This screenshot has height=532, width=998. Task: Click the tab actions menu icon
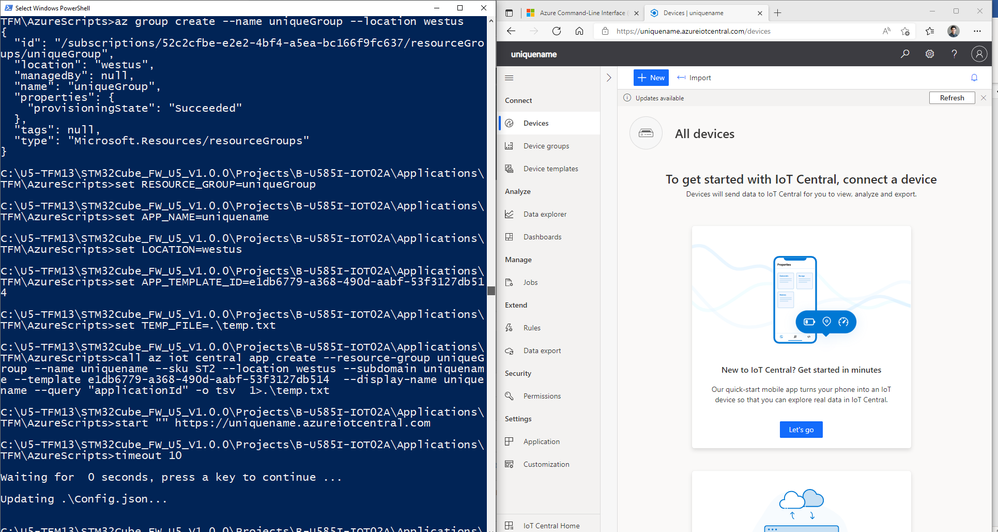[509, 13]
